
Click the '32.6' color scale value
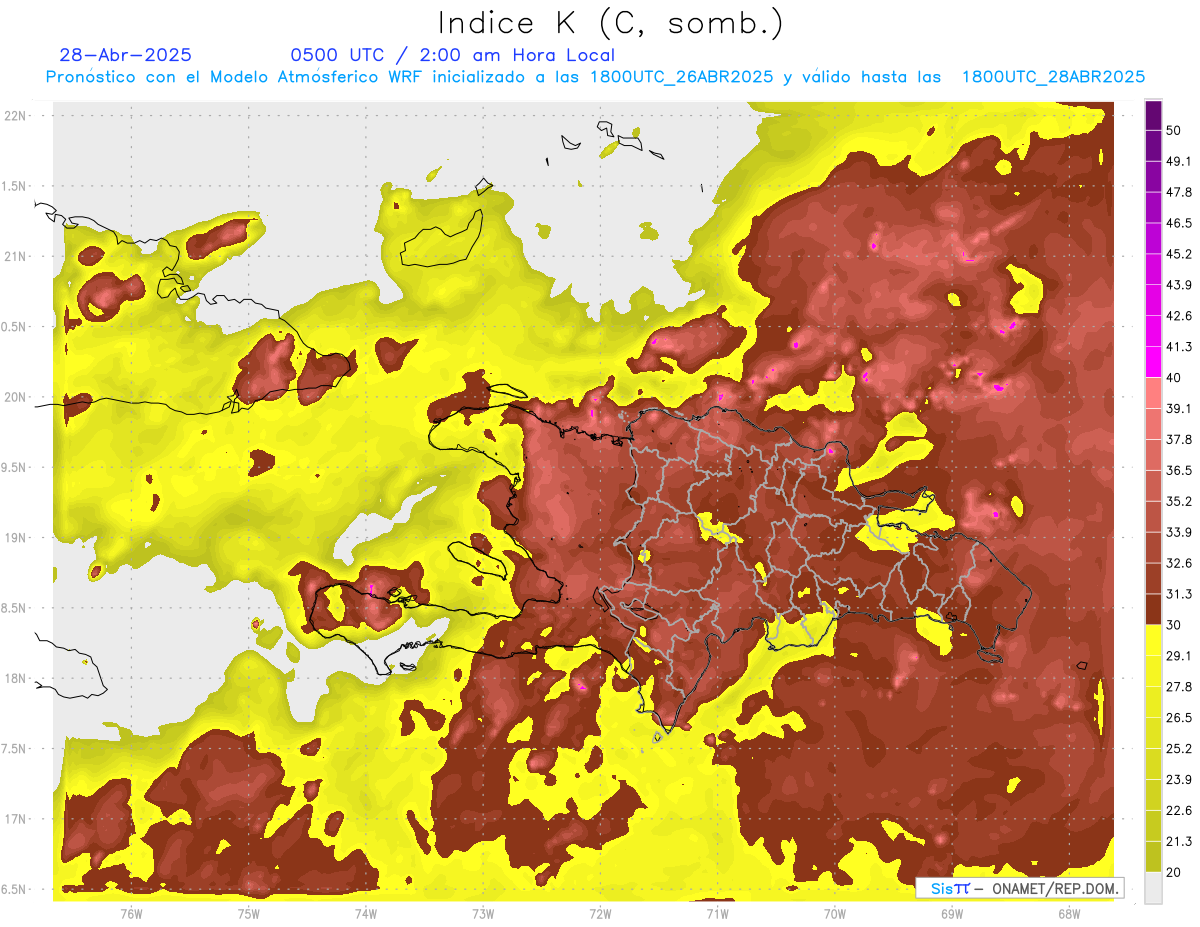point(1179,563)
